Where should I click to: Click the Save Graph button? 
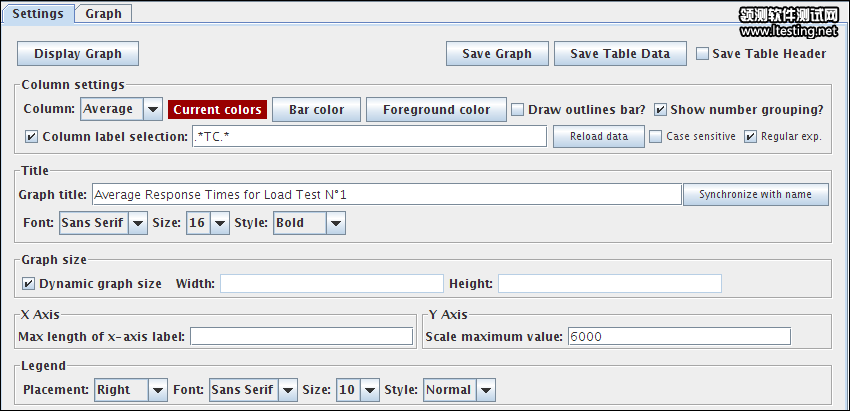click(x=497, y=54)
